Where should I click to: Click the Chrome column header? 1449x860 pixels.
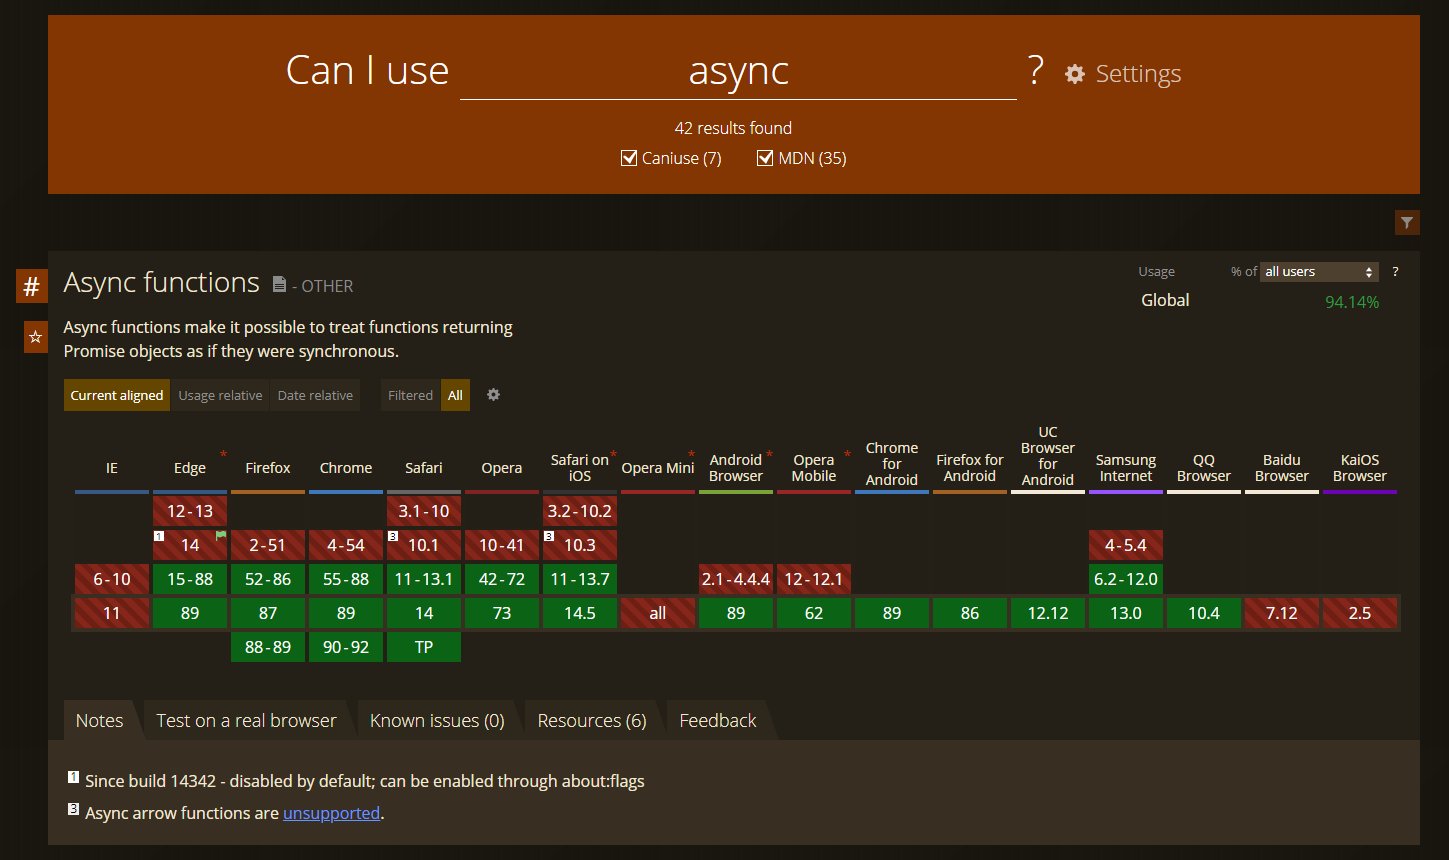(x=346, y=468)
